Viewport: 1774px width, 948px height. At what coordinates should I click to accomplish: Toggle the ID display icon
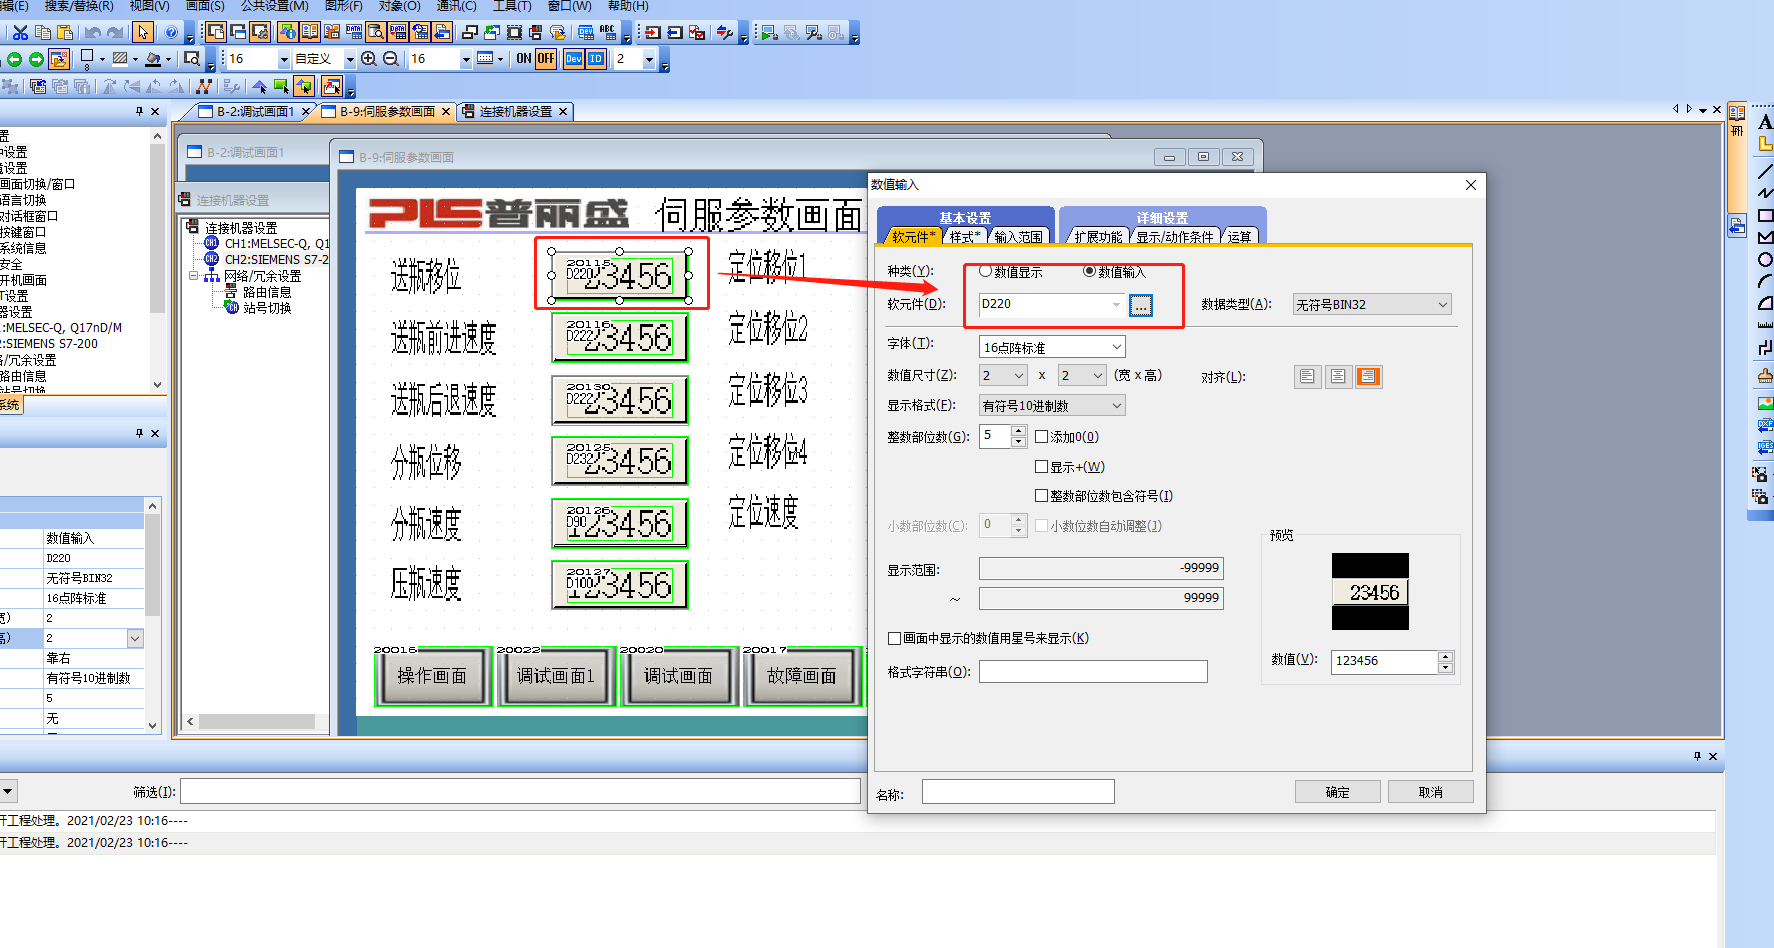click(595, 59)
